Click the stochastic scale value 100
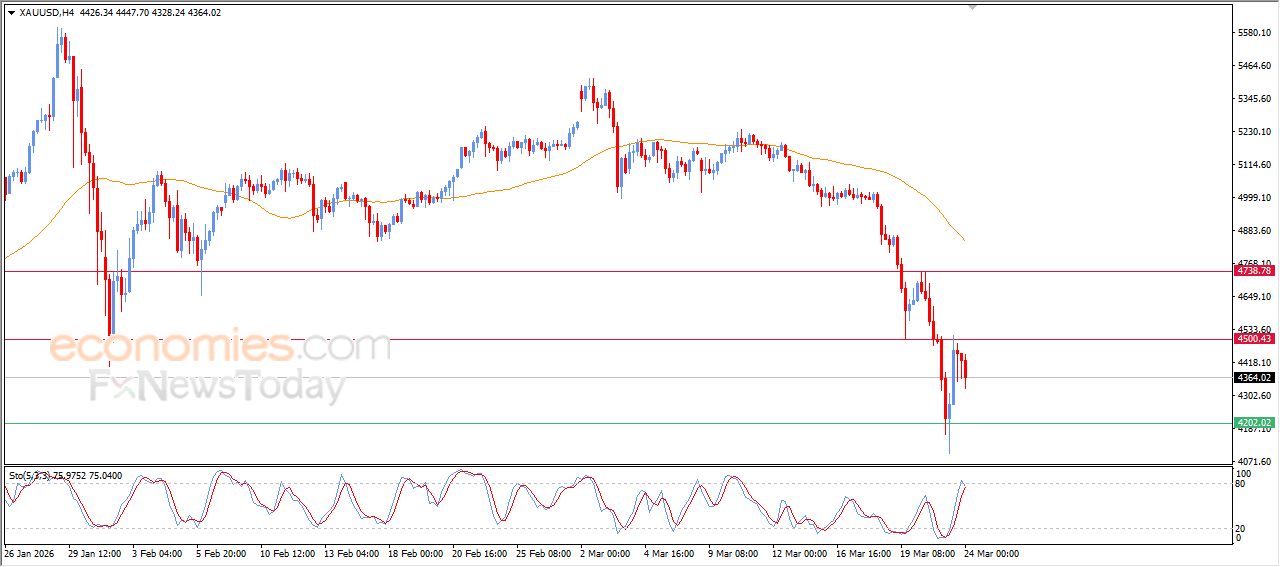Screen dimensions: 1280x567 [1244, 473]
